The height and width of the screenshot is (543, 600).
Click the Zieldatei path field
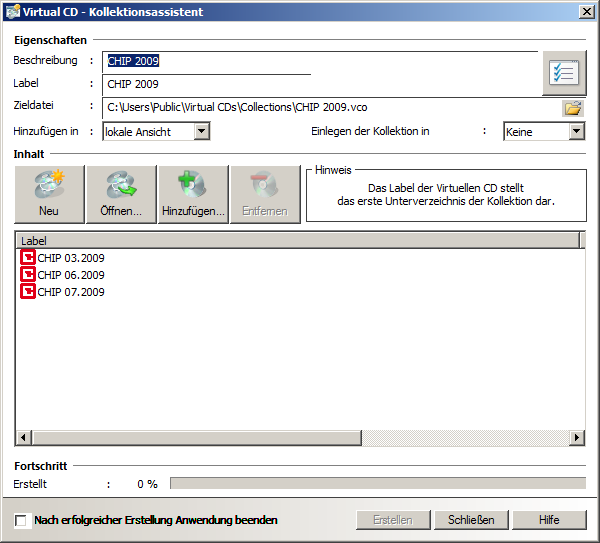[x=331, y=108]
